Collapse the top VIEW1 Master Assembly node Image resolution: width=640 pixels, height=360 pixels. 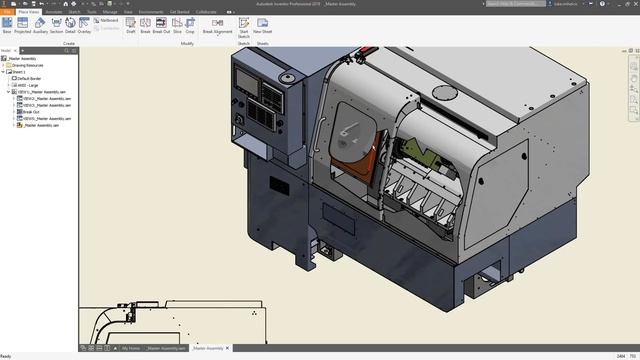coord(9,92)
